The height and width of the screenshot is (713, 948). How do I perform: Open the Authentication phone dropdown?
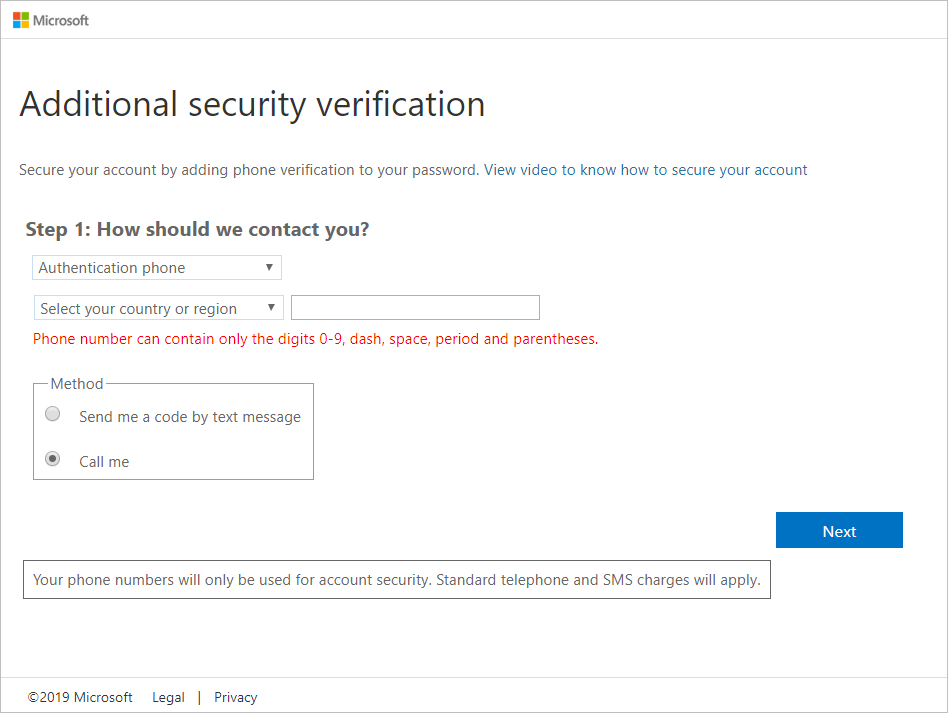pos(157,268)
